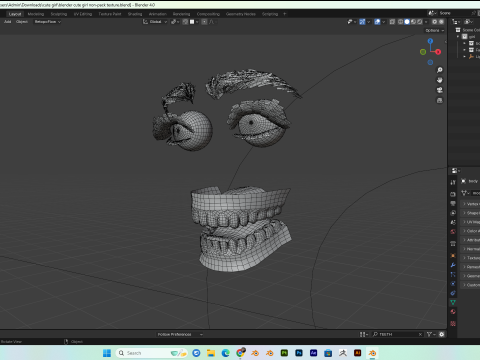Toggle proportional editing in viewport header
Image resolution: width=480 pixels, height=360 pixels.
click(x=204, y=22)
